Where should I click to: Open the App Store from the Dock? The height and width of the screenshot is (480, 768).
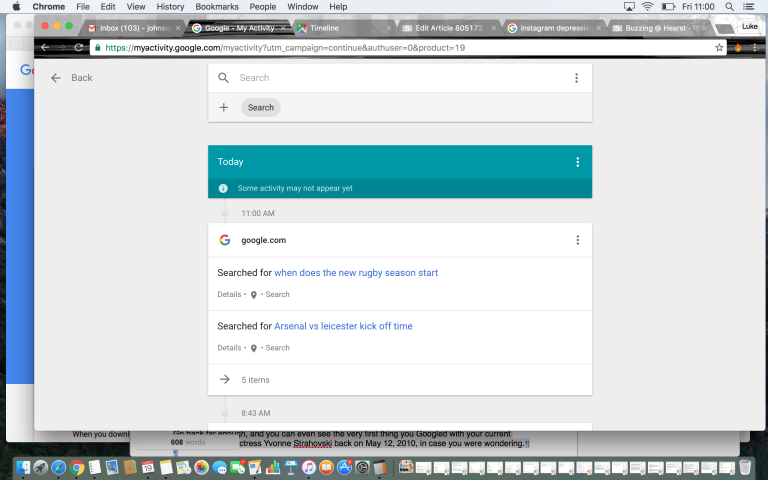coord(344,467)
